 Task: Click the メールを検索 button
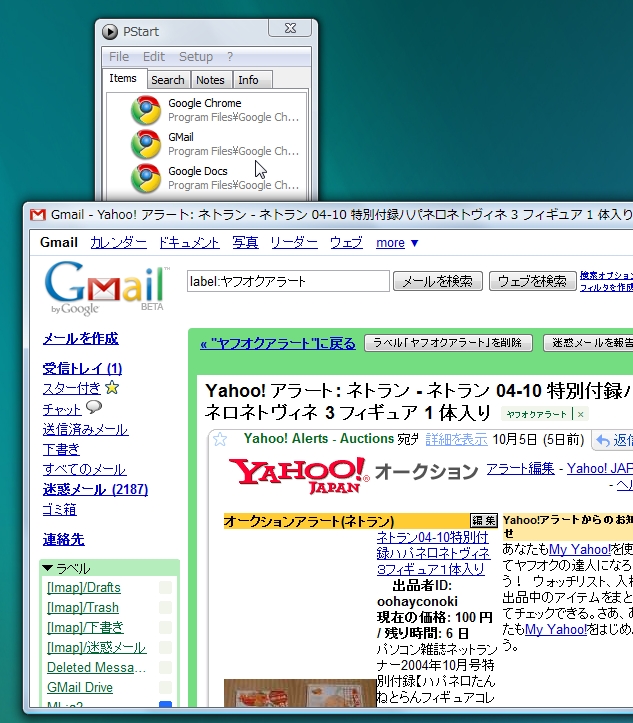tap(438, 281)
